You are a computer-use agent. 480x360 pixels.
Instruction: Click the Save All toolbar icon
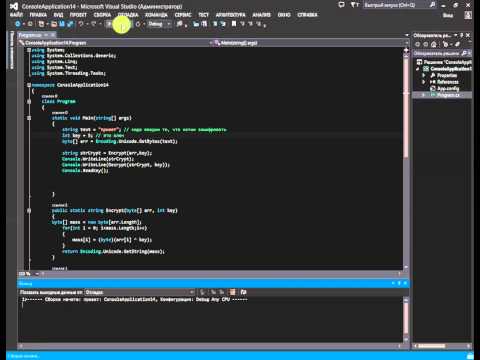pos(70,24)
